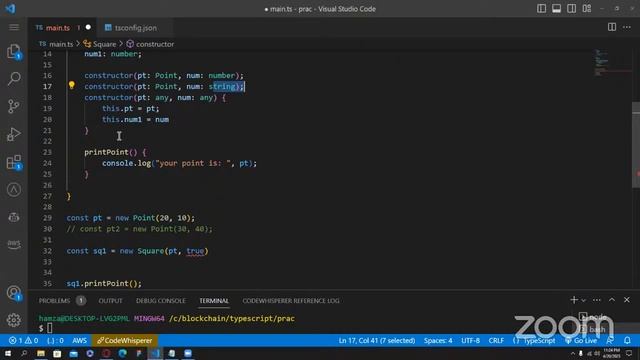Open terminal panel more actions ellipsis

(x=597, y=300)
